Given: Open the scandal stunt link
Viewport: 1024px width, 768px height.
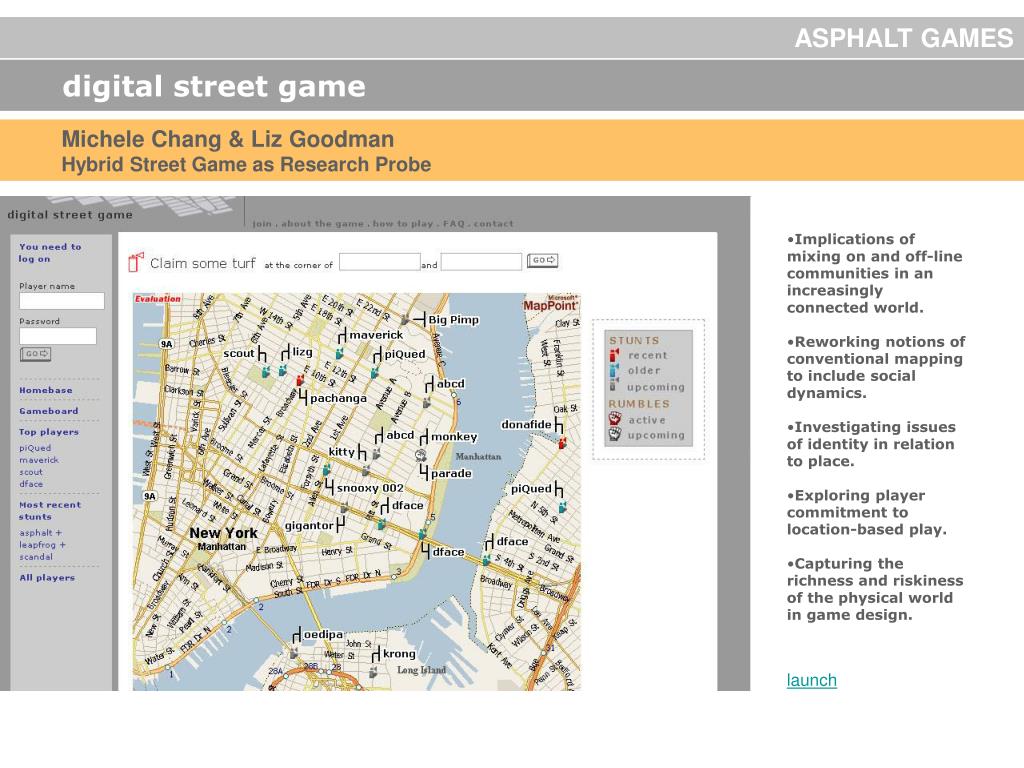Looking at the screenshot, I should [36, 557].
